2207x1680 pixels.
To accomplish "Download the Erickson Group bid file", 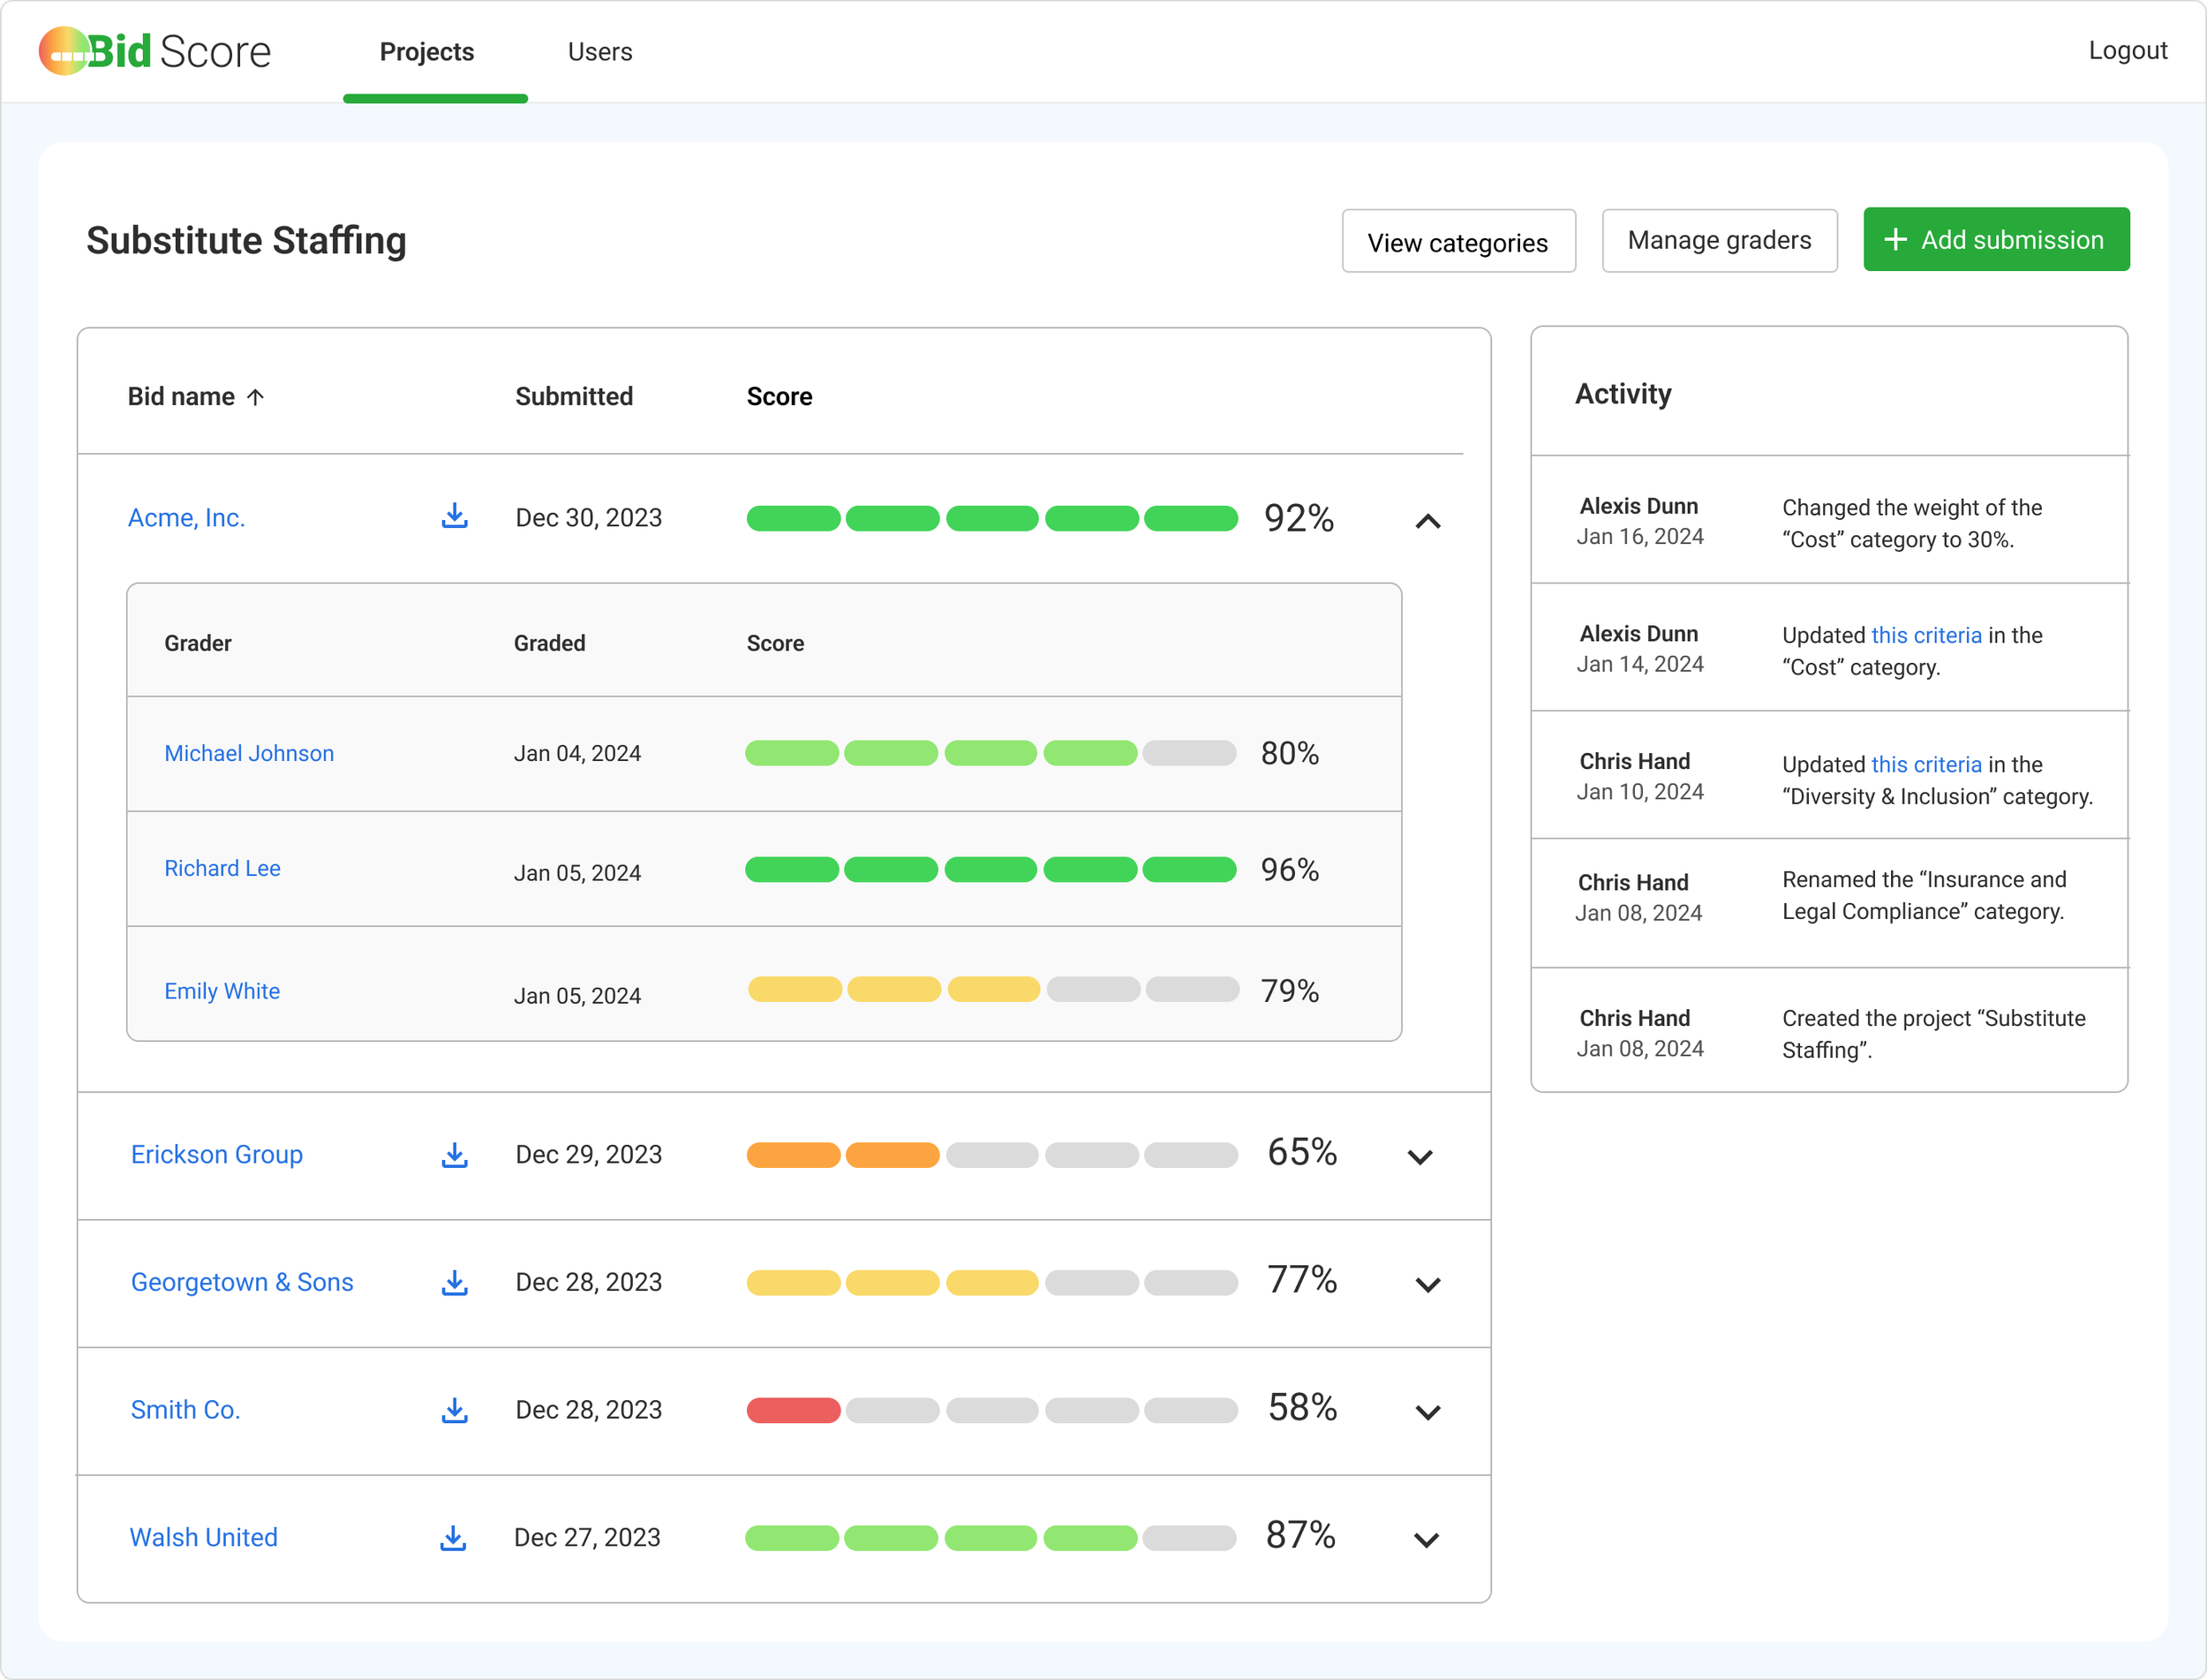I will (455, 1155).
